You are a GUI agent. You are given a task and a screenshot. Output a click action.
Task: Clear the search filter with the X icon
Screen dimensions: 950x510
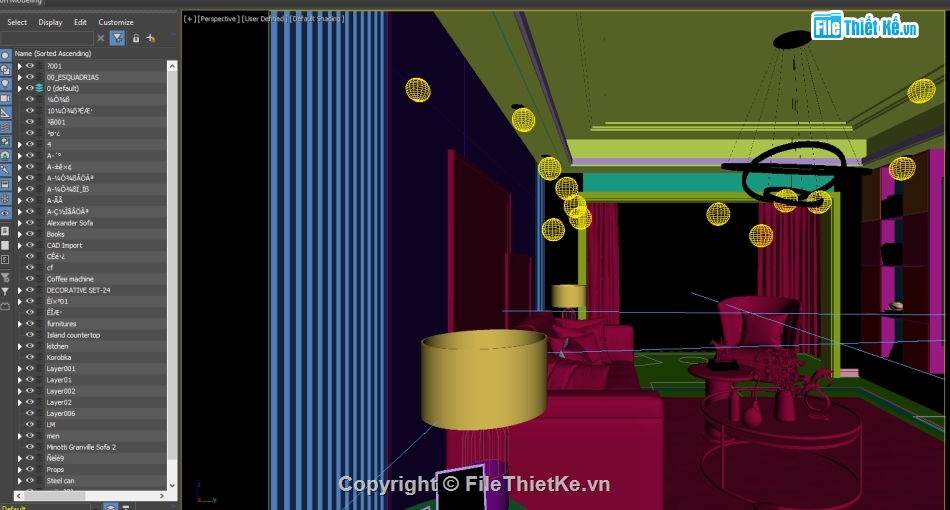[101, 38]
